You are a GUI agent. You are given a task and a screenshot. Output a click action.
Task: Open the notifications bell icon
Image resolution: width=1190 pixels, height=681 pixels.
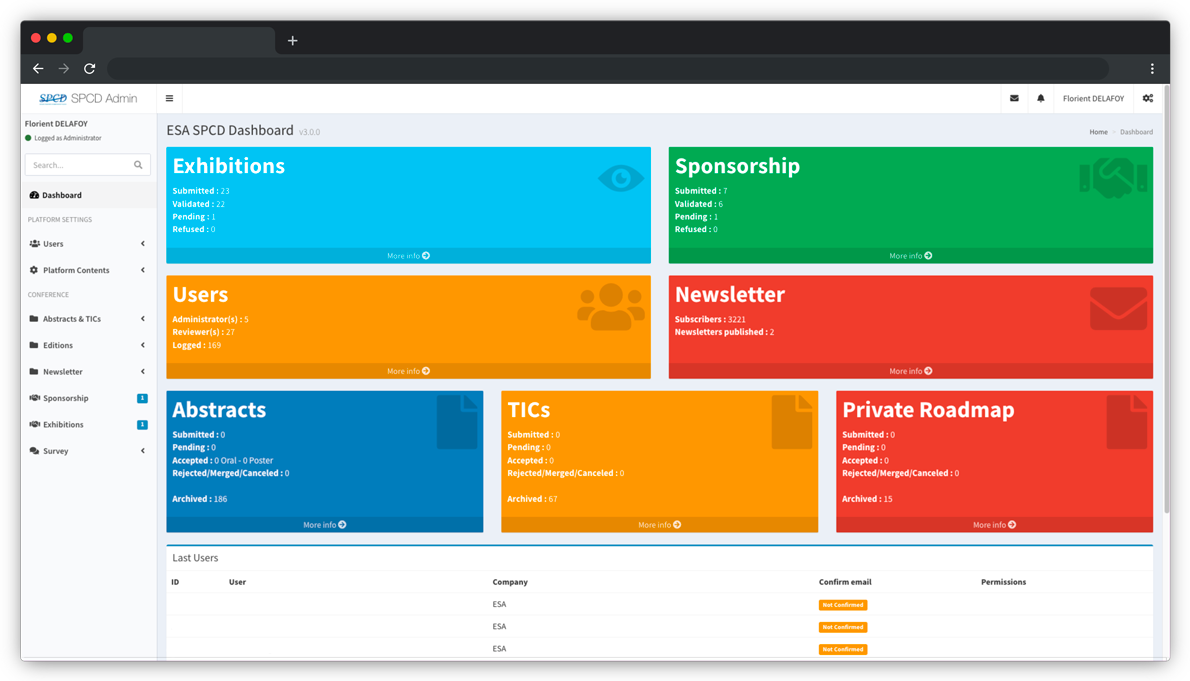point(1040,99)
